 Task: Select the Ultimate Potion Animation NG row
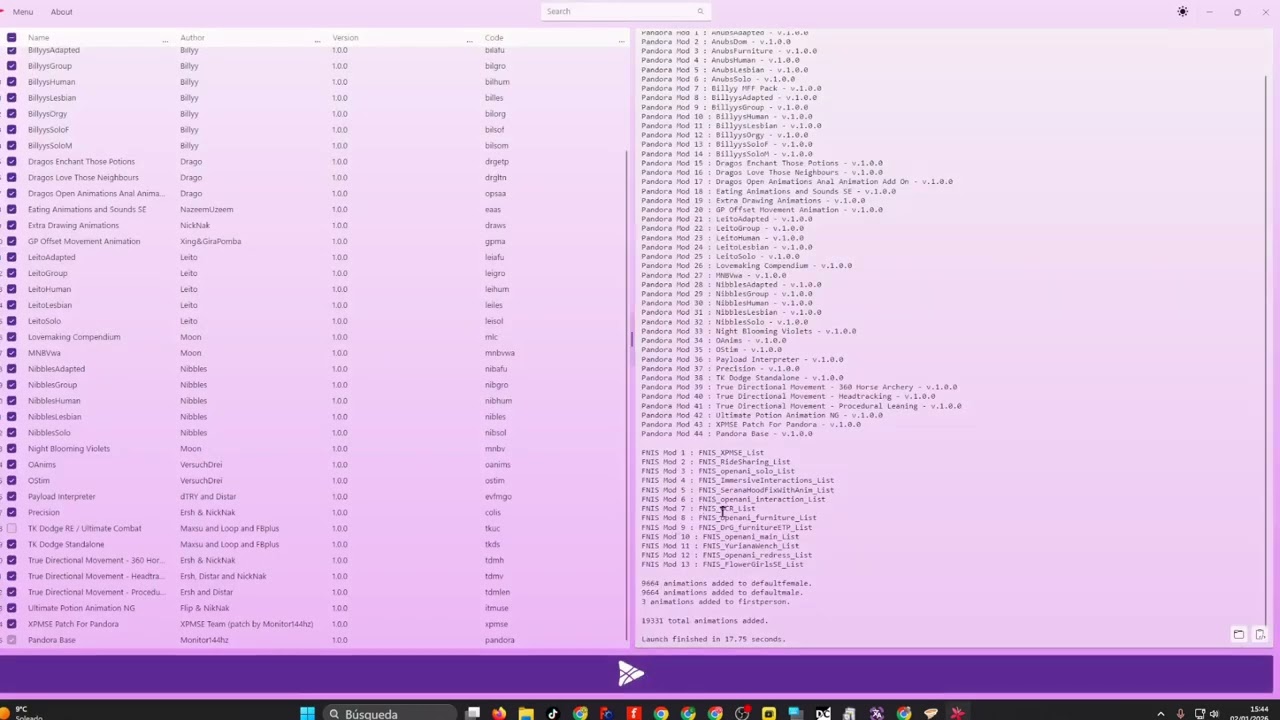pyautogui.click(x=314, y=608)
